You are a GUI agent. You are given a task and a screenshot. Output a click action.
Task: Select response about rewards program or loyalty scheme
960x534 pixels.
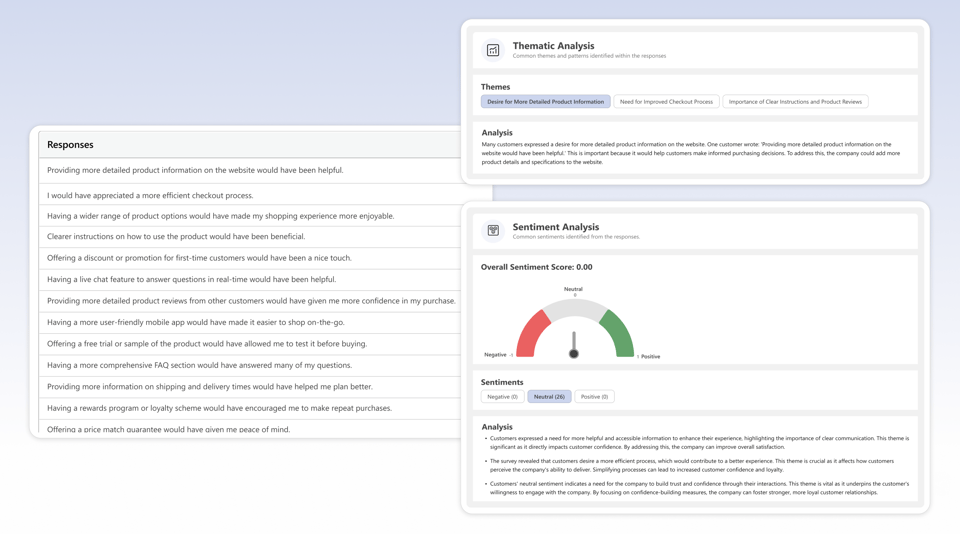(250, 408)
